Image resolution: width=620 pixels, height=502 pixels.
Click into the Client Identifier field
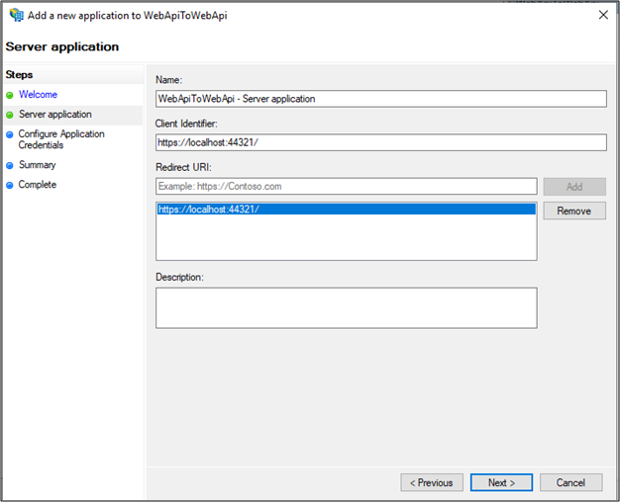(381, 142)
